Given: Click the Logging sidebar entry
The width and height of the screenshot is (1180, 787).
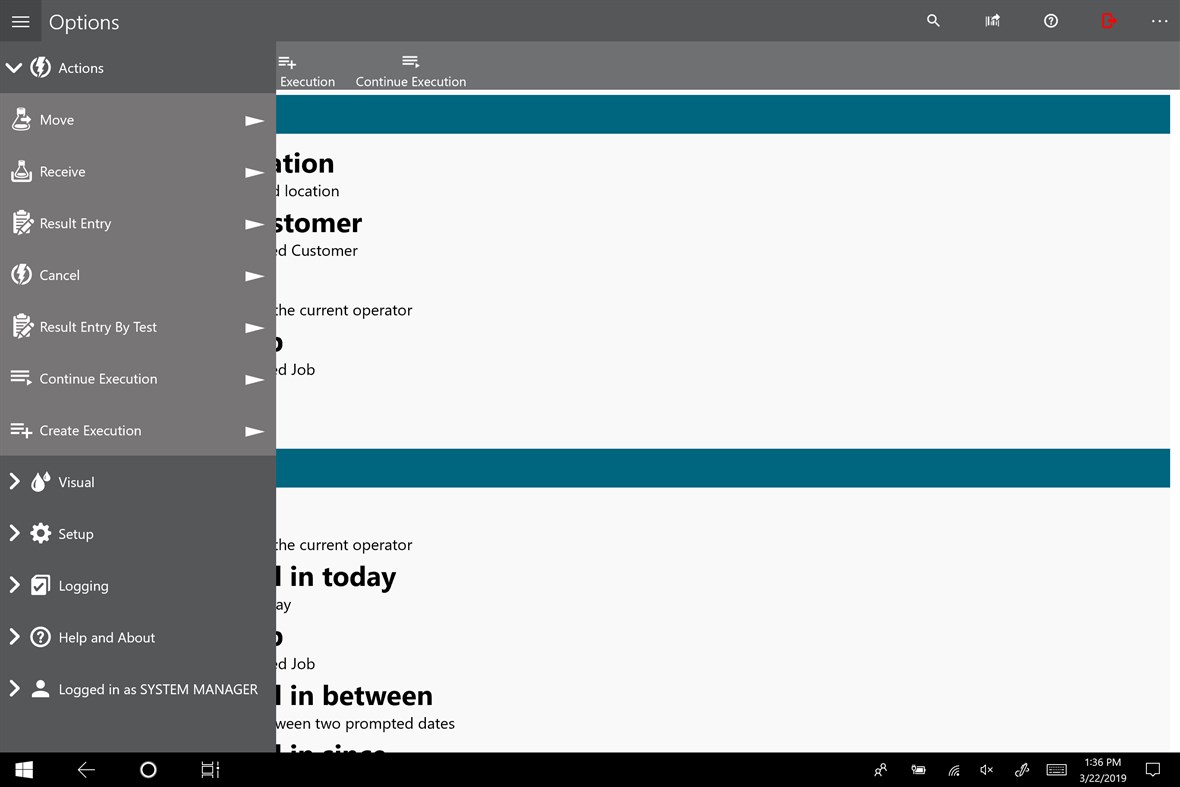Looking at the screenshot, I should pyautogui.click(x=83, y=585).
